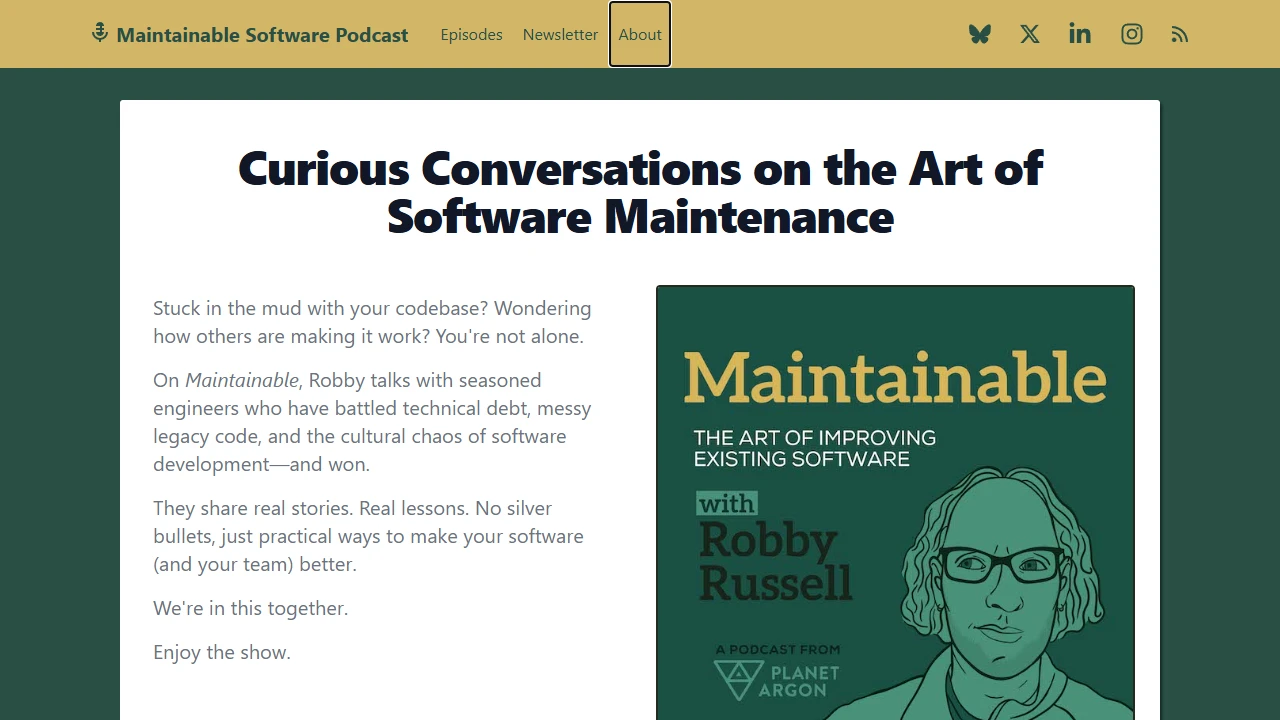This screenshot has height=720, width=1280.
Task: View the Instagram profile icon
Action: click(x=1131, y=34)
